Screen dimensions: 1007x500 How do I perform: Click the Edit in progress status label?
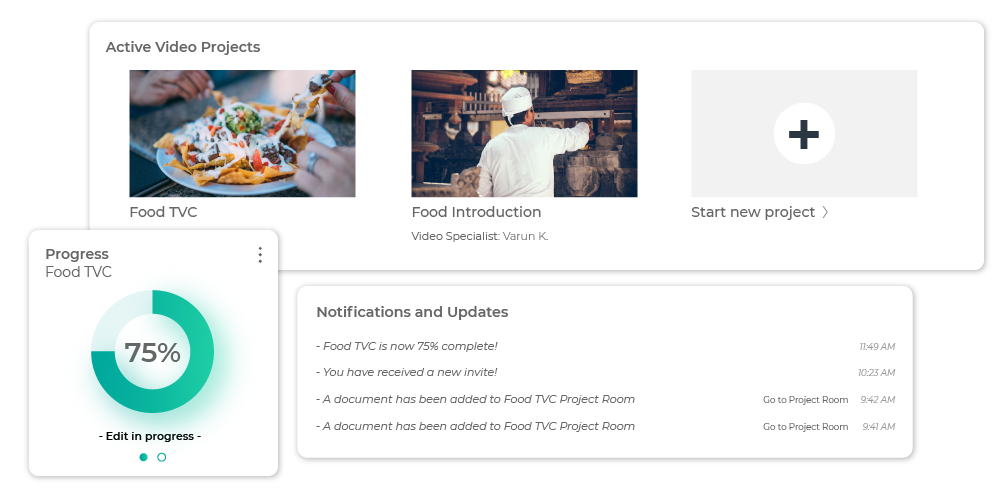point(150,436)
